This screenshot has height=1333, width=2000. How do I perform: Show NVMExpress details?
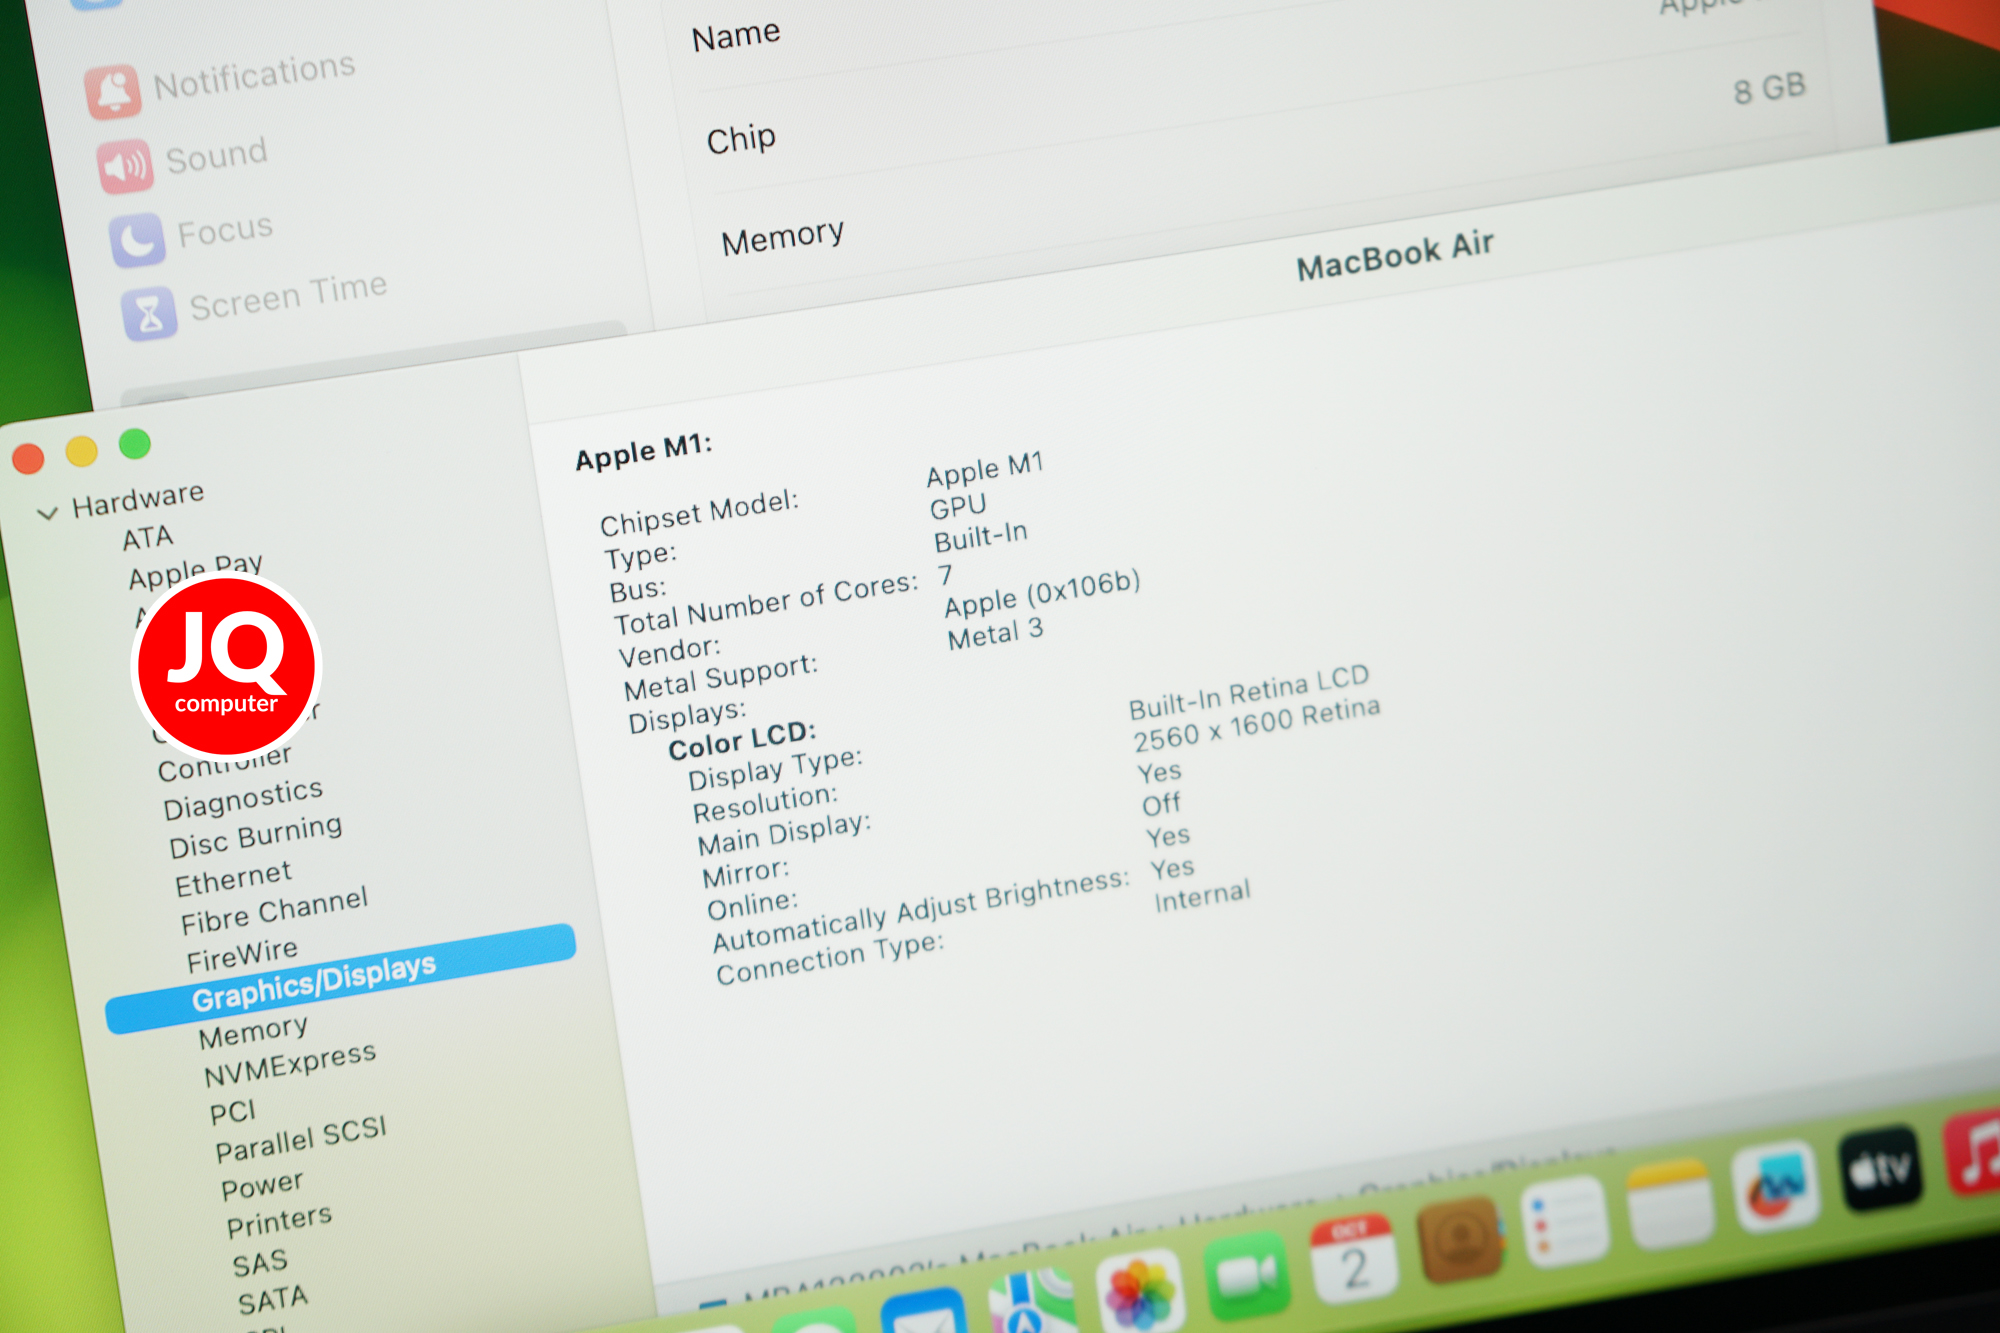pyautogui.click(x=290, y=1064)
